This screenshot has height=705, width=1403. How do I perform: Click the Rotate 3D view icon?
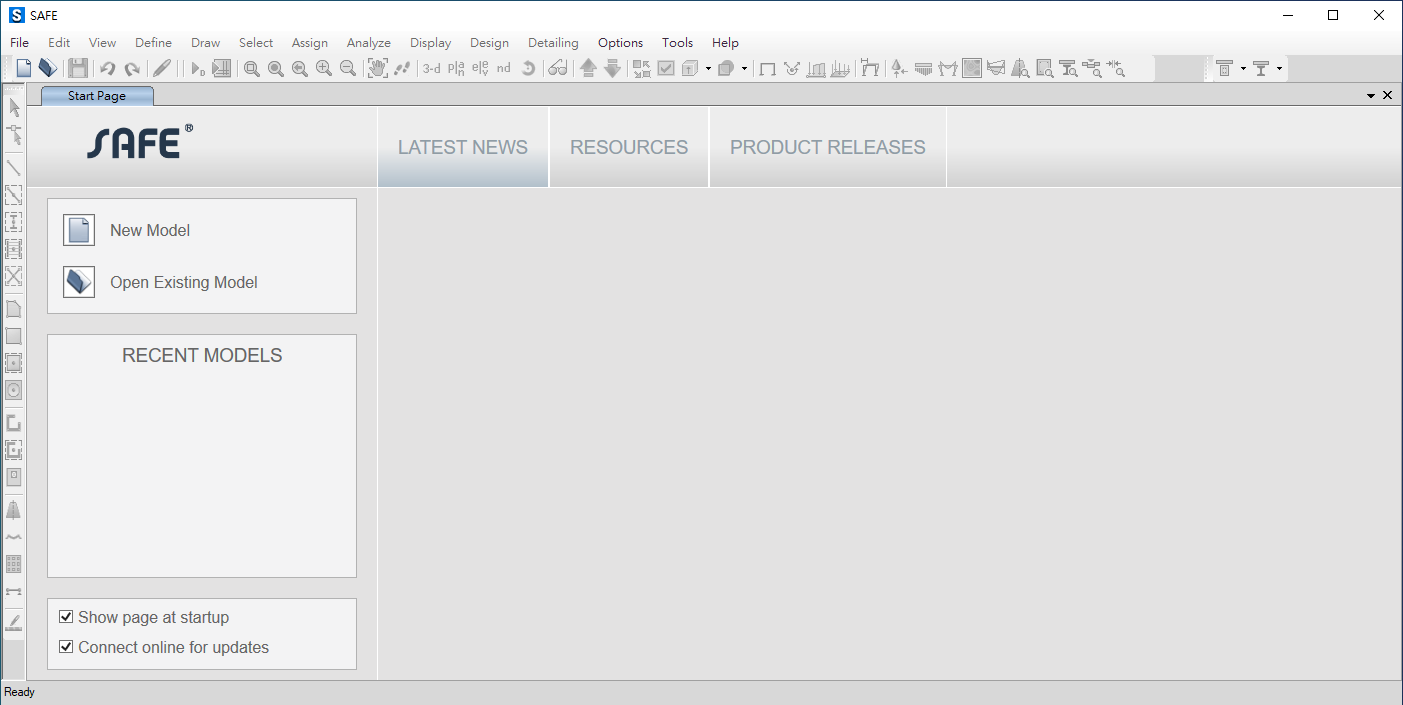click(x=528, y=68)
